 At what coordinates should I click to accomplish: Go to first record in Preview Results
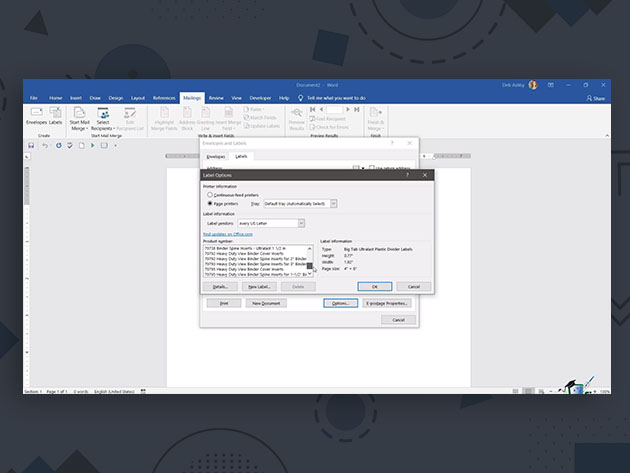[x=313, y=109]
